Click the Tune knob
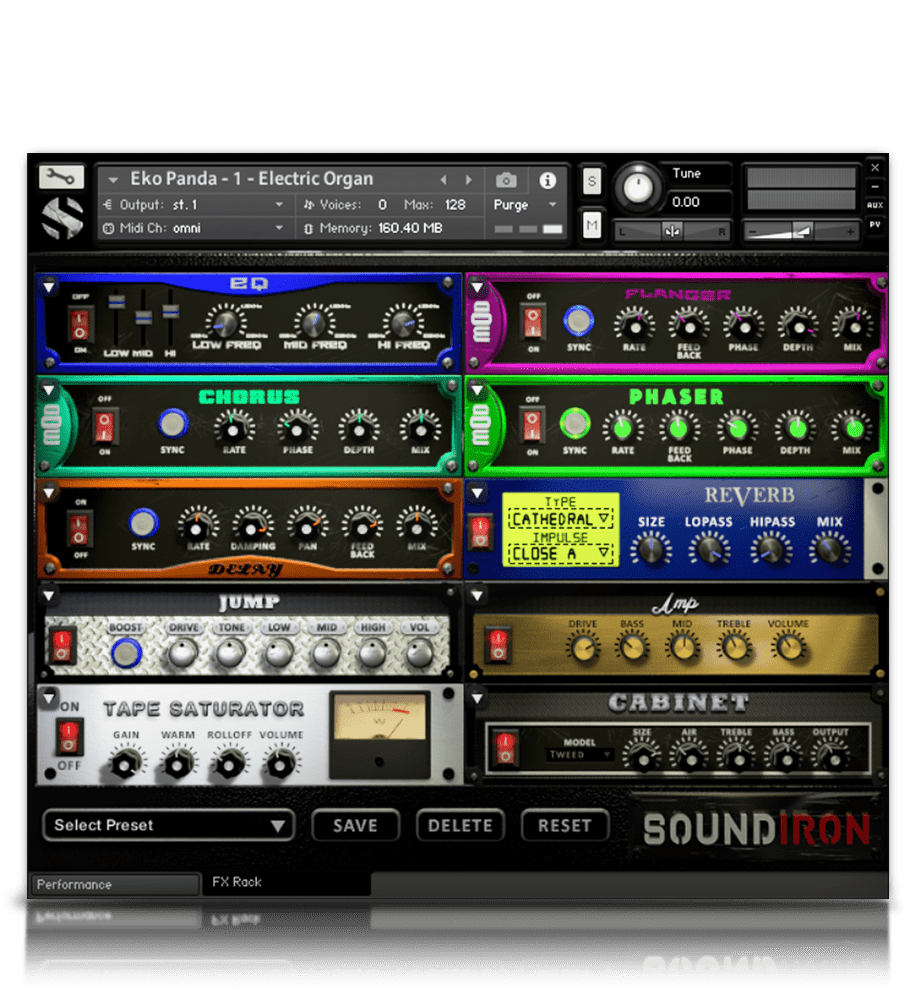The image size is (911, 1002). coord(637,188)
